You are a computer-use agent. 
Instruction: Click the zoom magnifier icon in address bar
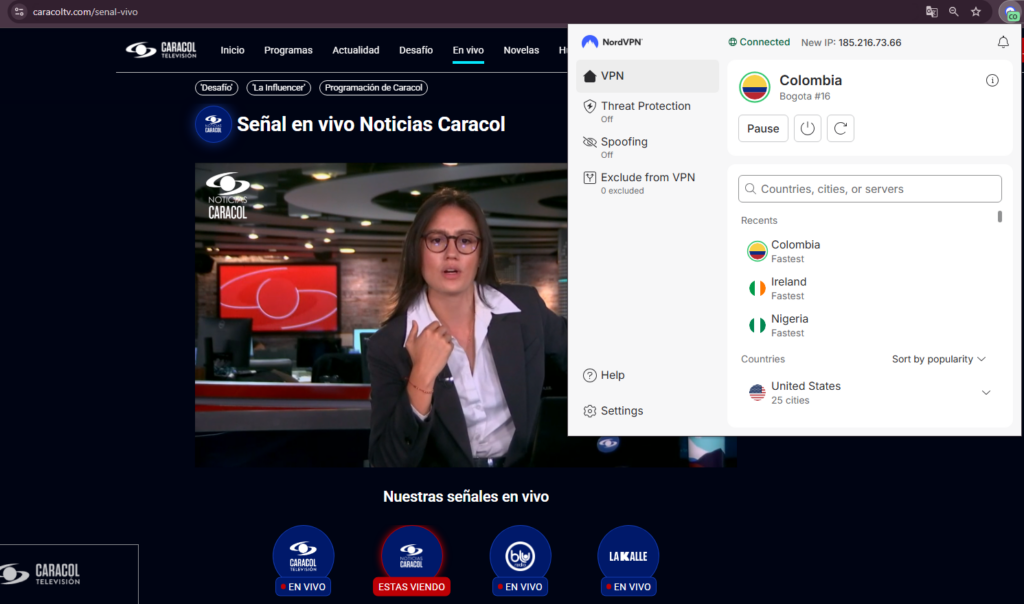pyautogui.click(x=953, y=12)
